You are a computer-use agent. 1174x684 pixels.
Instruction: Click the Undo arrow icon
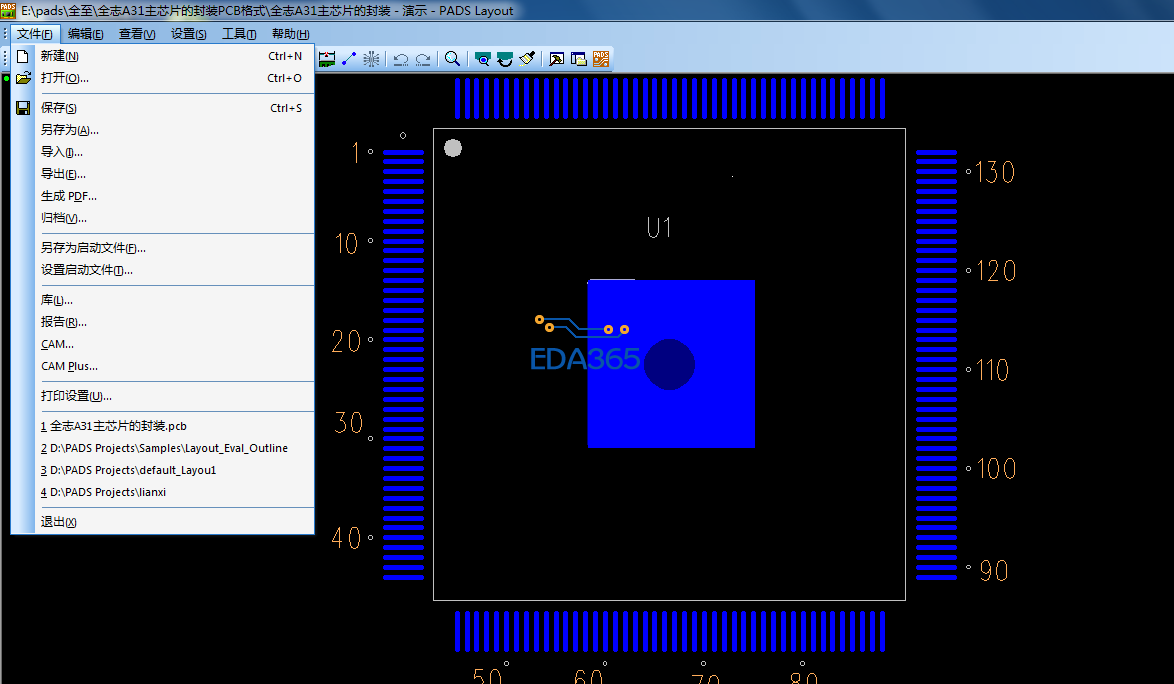pos(401,59)
